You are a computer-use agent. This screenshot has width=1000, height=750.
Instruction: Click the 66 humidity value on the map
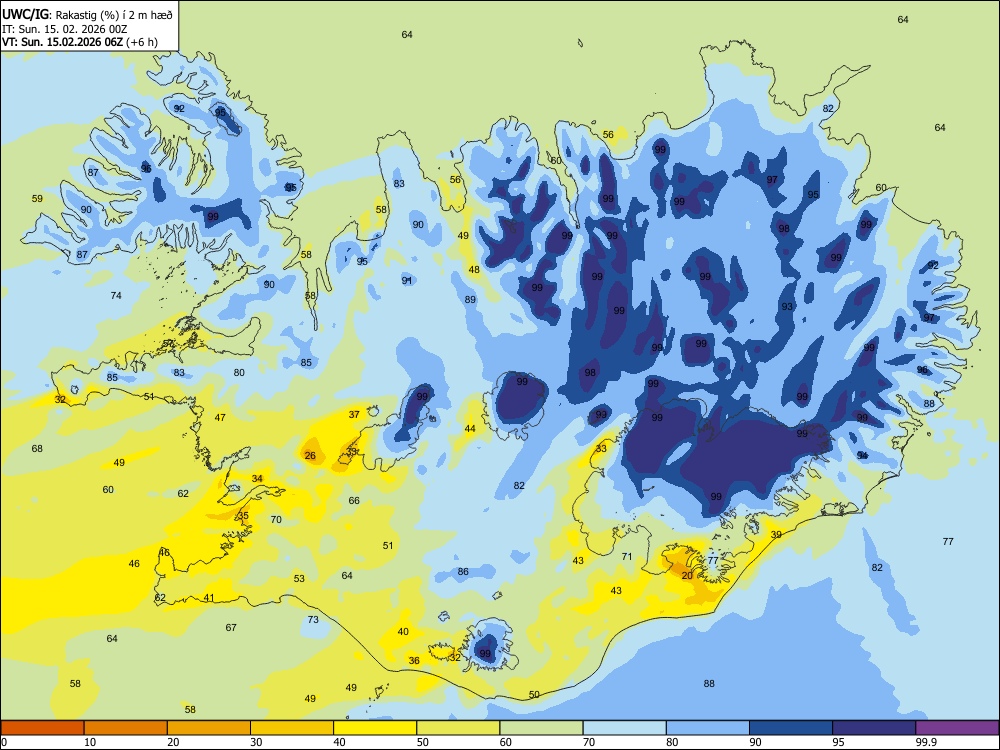point(354,501)
